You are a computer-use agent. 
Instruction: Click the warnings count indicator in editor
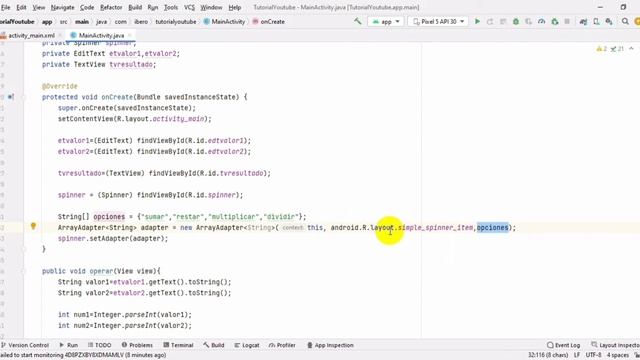(602, 49)
